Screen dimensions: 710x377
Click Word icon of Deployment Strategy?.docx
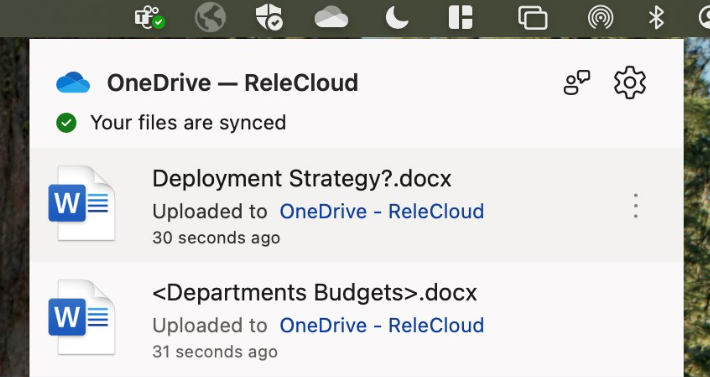pyautogui.click(x=82, y=203)
